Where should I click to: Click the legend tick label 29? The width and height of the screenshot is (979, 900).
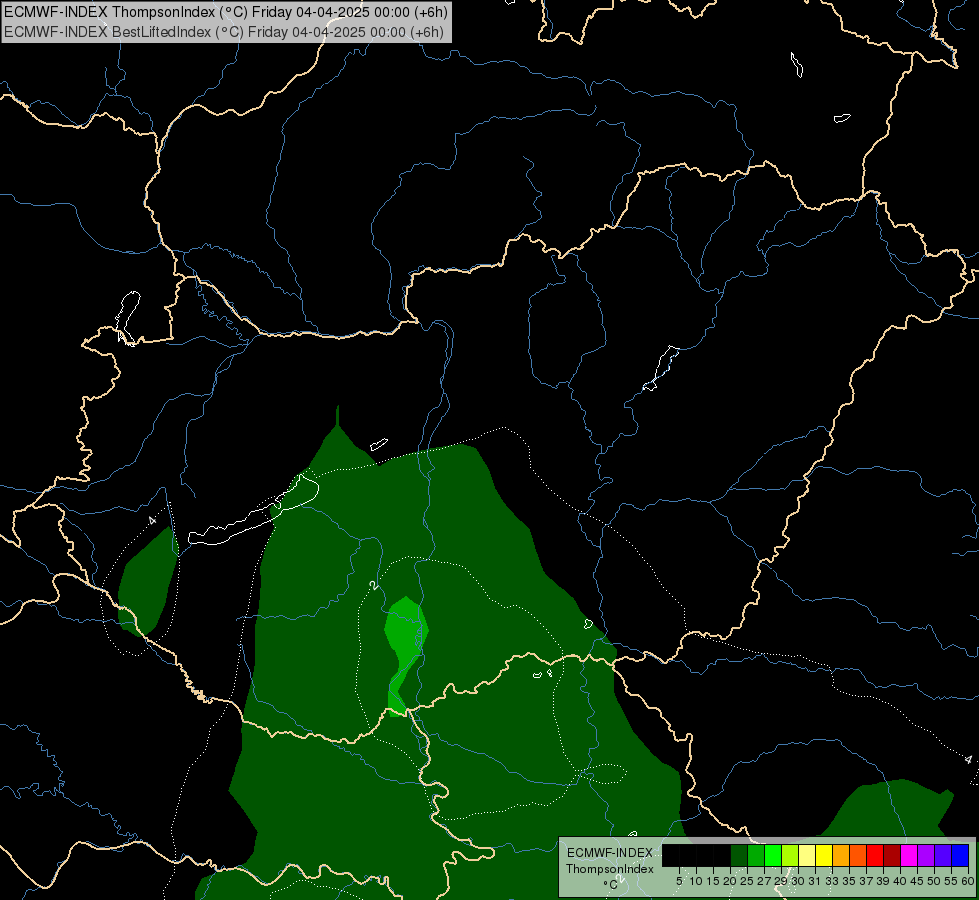(x=781, y=881)
